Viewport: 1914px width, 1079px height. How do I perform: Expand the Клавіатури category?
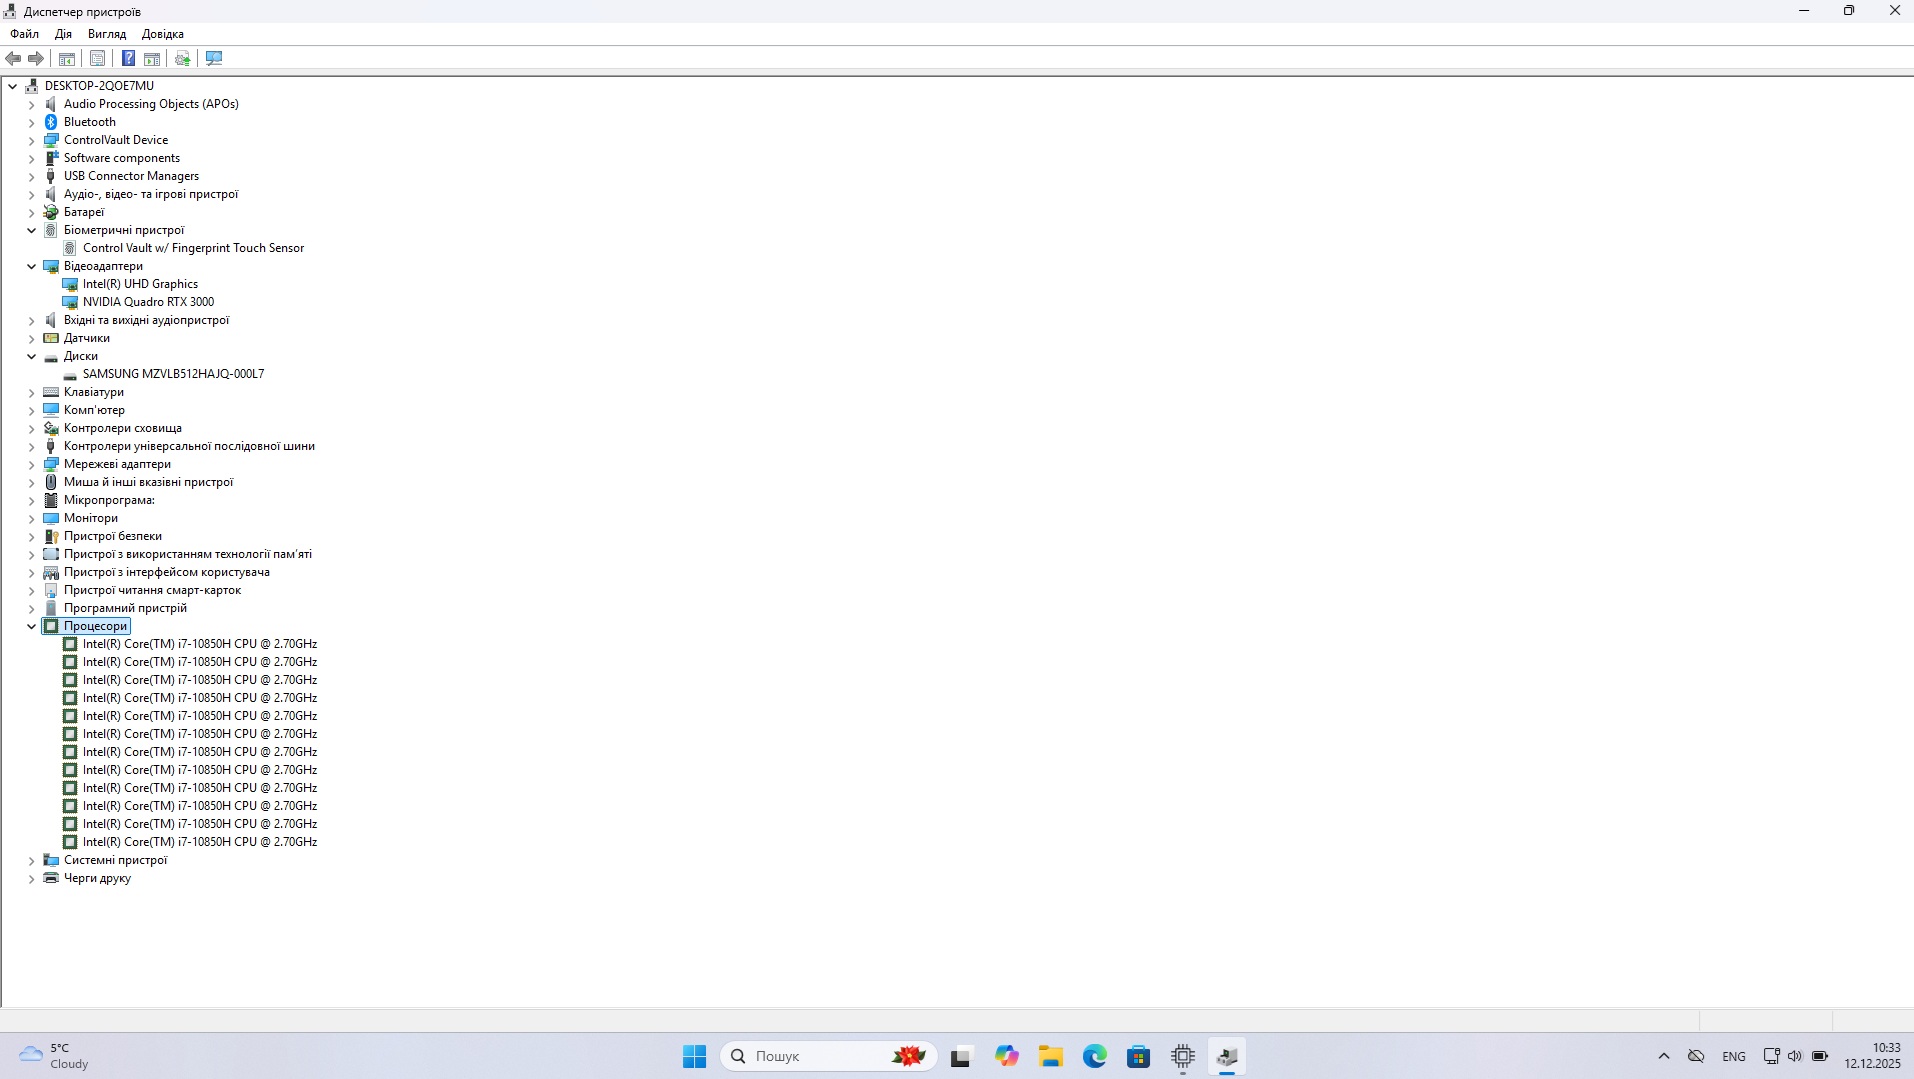coord(31,392)
